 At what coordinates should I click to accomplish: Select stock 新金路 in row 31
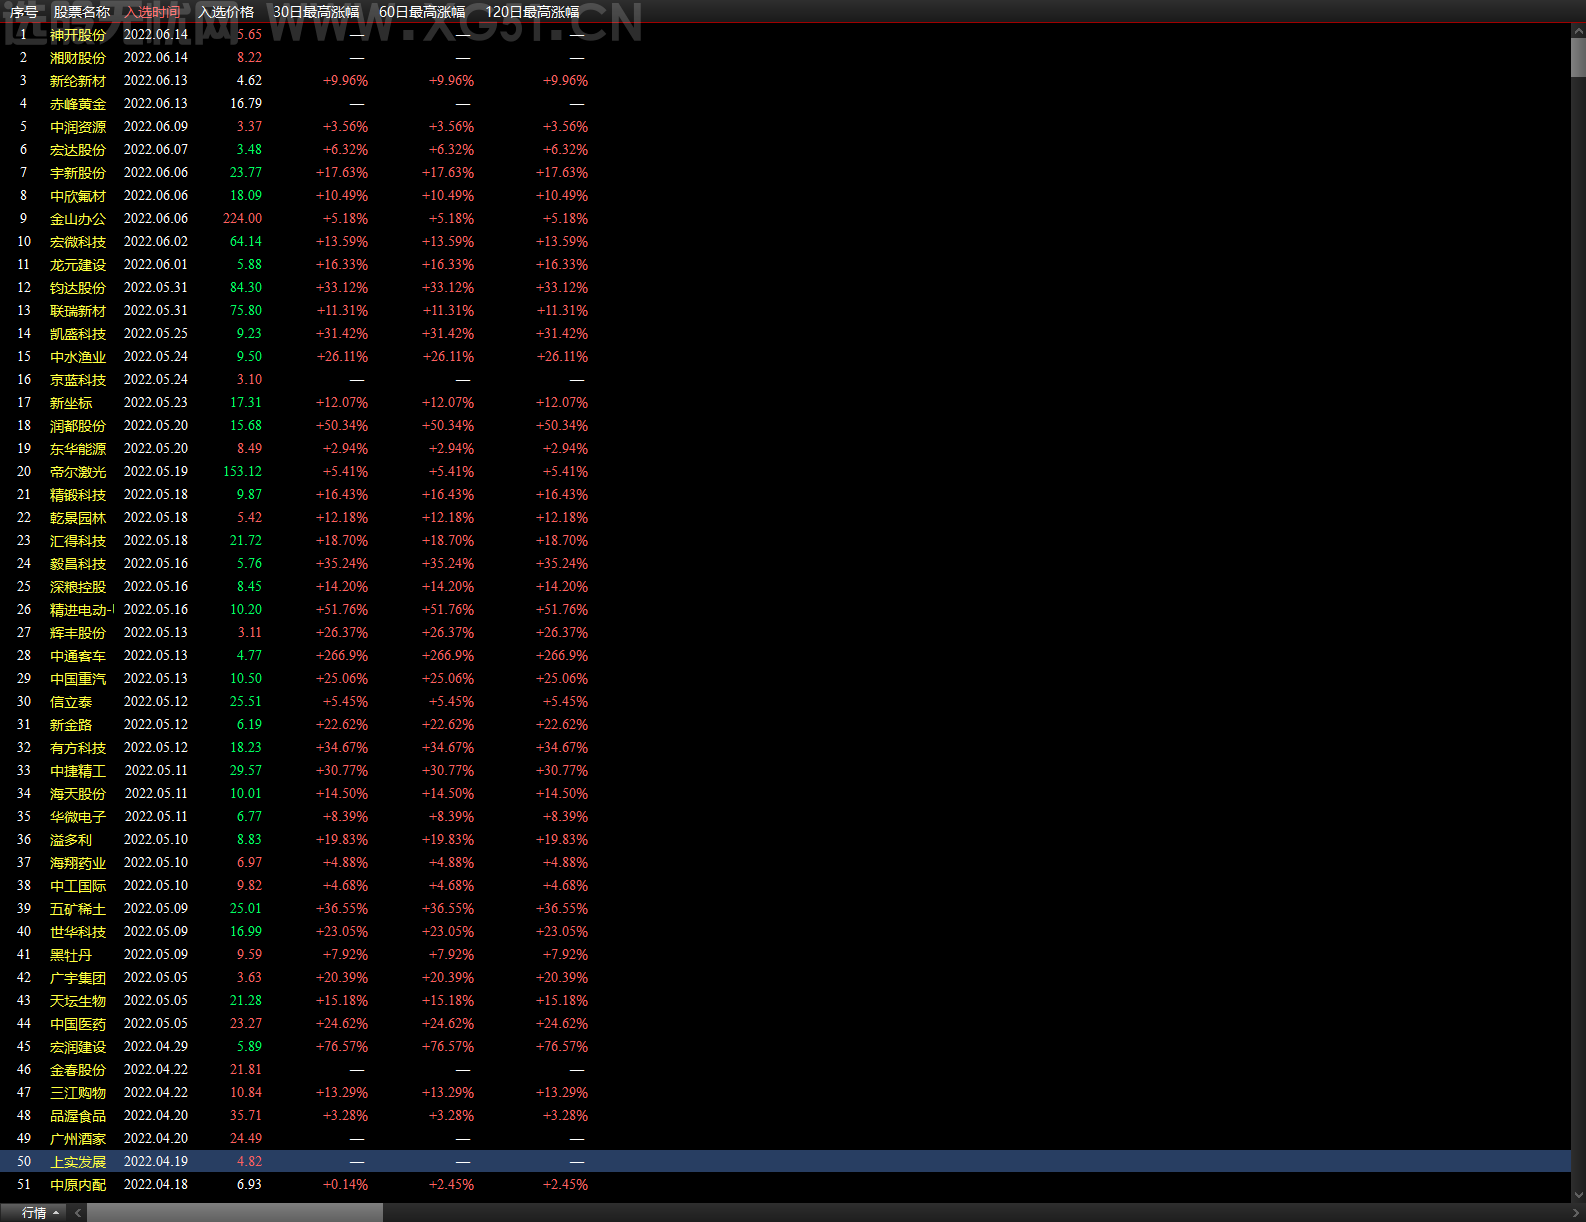click(71, 725)
